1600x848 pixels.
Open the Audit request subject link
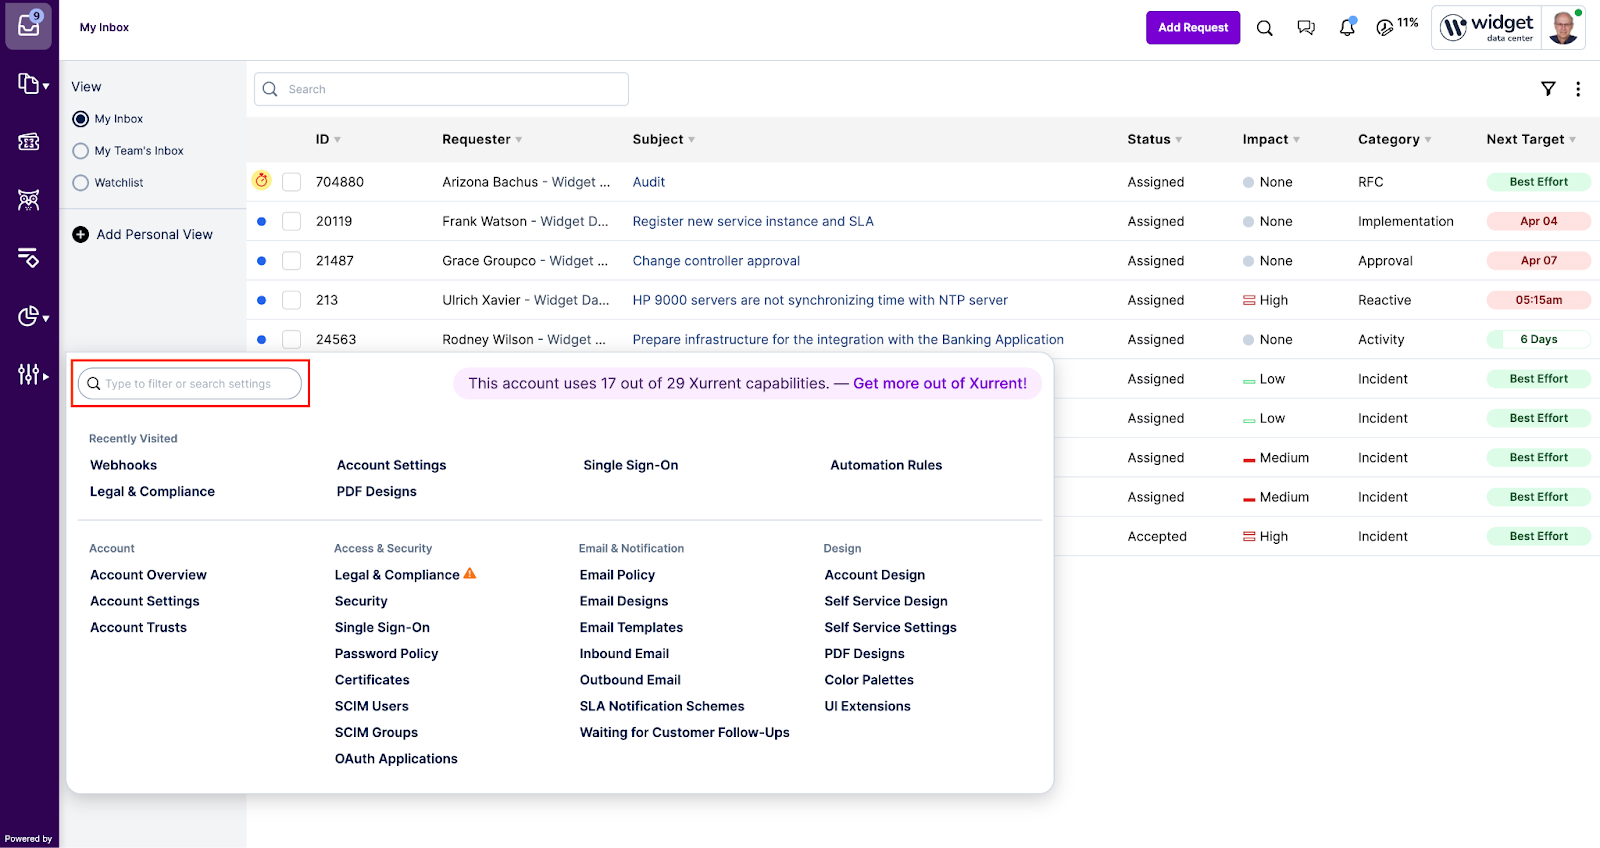coord(649,182)
